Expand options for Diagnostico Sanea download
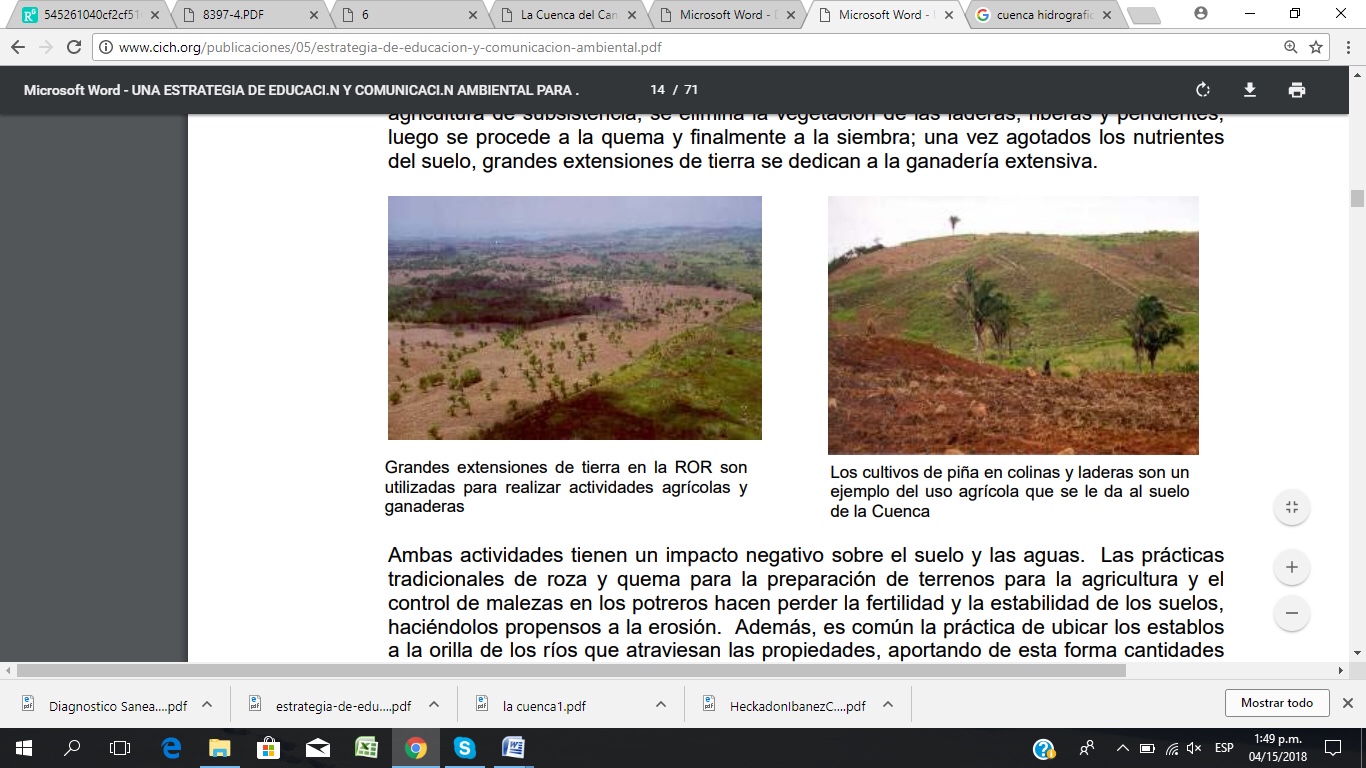This screenshot has height=768, width=1366. click(x=207, y=704)
